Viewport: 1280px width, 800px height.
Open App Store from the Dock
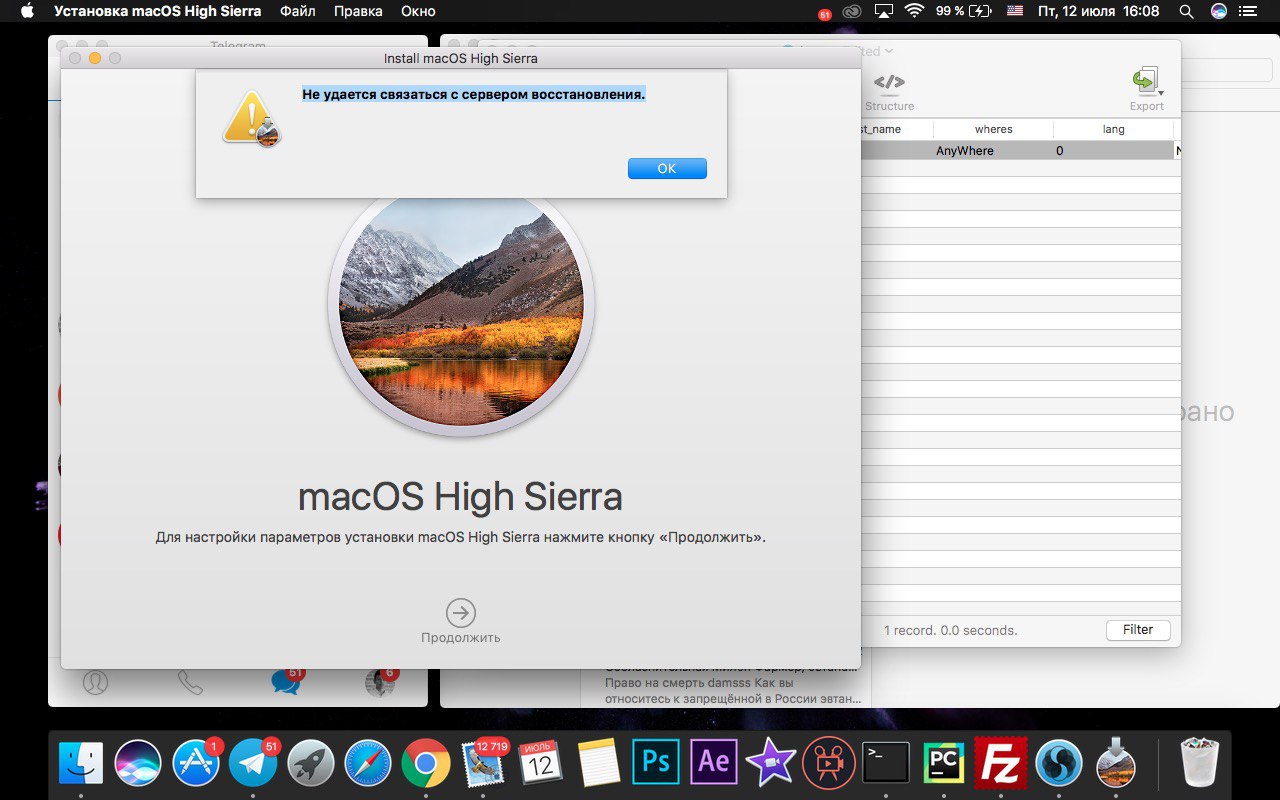tap(196, 764)
